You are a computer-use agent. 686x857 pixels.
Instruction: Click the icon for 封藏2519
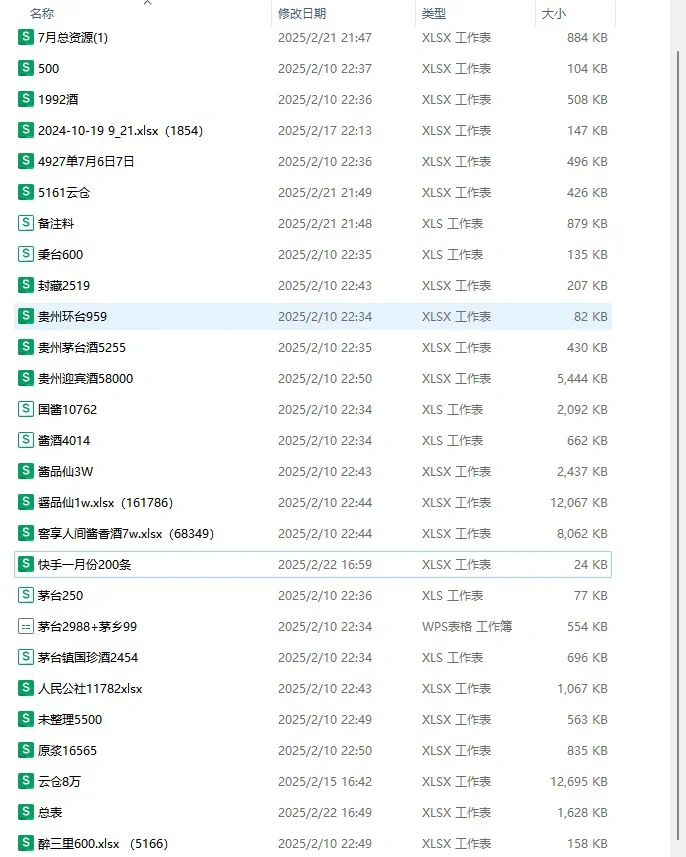pyautogui.click(x=26, y=285)
